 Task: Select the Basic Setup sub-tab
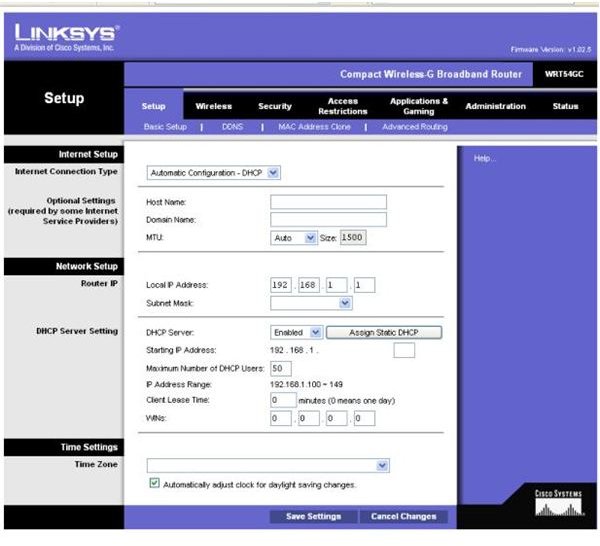pos(165,127)
